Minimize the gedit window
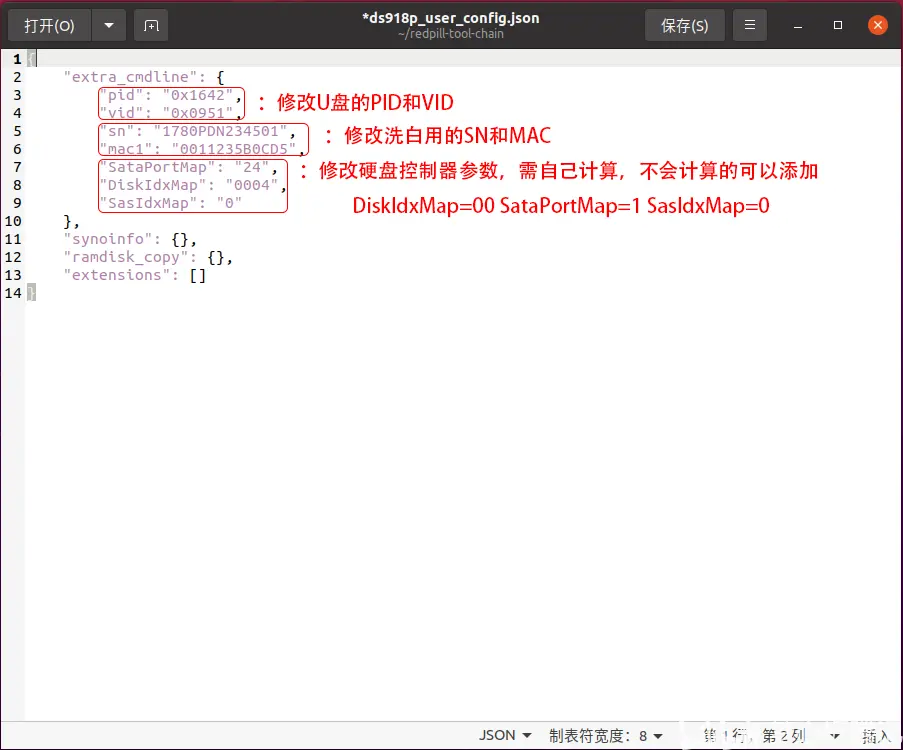The height and width of the screenshot is (750, 903). click(796, 24)
